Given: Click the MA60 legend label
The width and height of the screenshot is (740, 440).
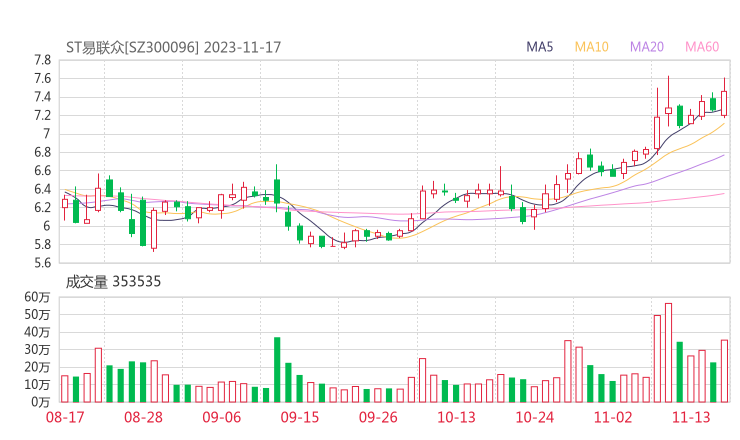Looking at the screenshot, I should pyautogui.click(x=702, y=47).
